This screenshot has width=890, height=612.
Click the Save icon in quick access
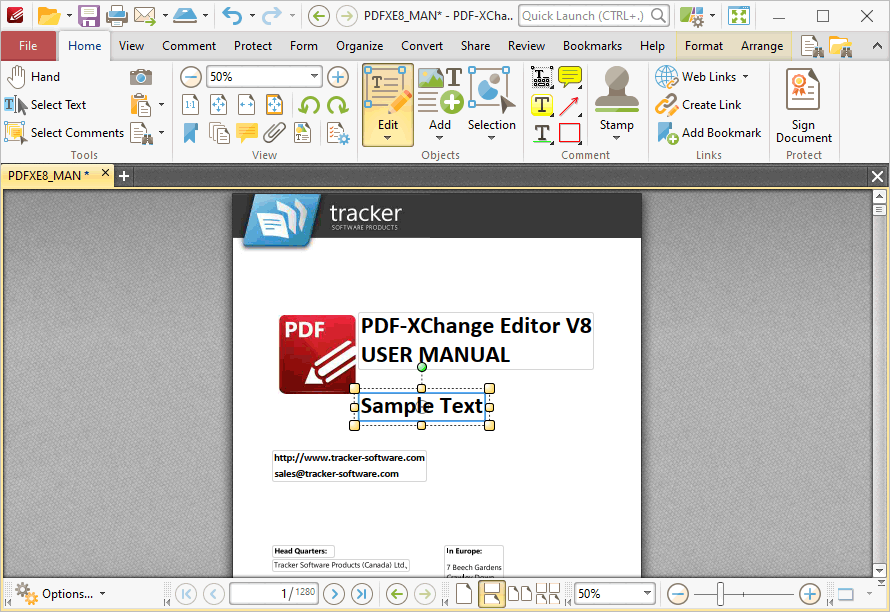[x=89, y=16]
